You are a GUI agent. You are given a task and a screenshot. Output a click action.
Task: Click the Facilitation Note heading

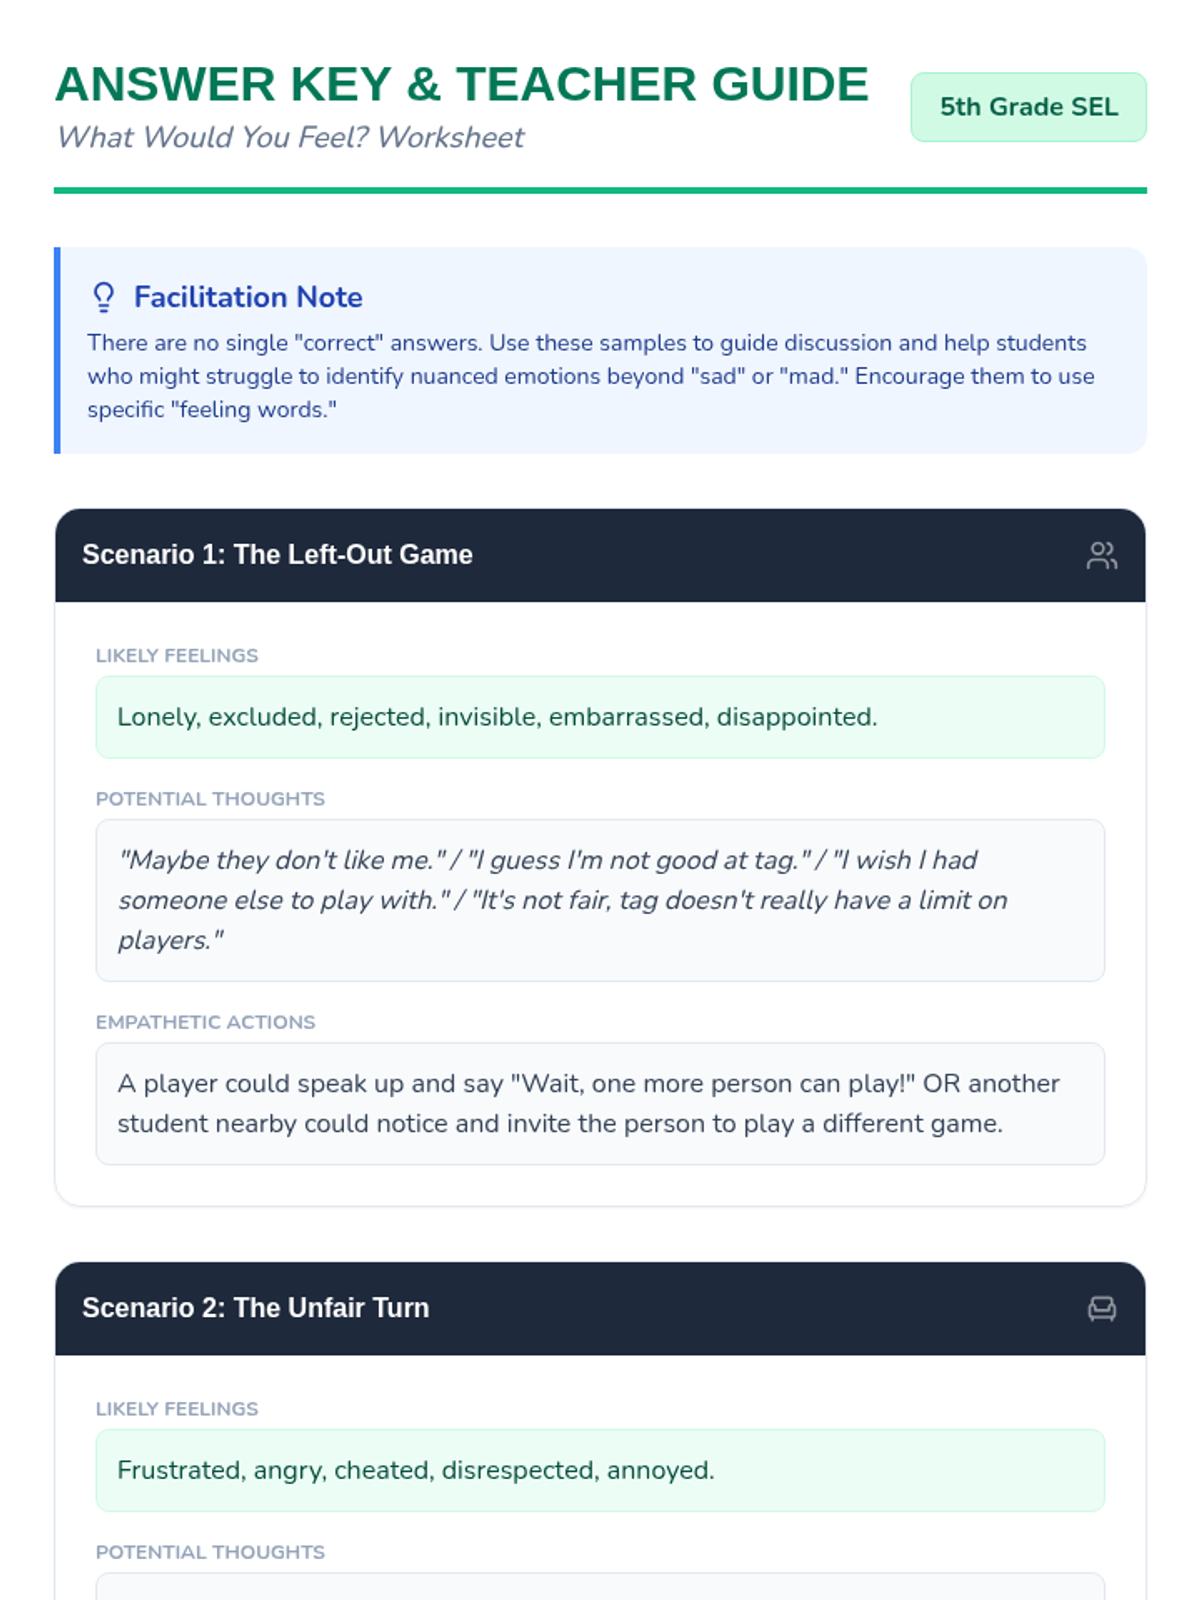tap(248, 297)
